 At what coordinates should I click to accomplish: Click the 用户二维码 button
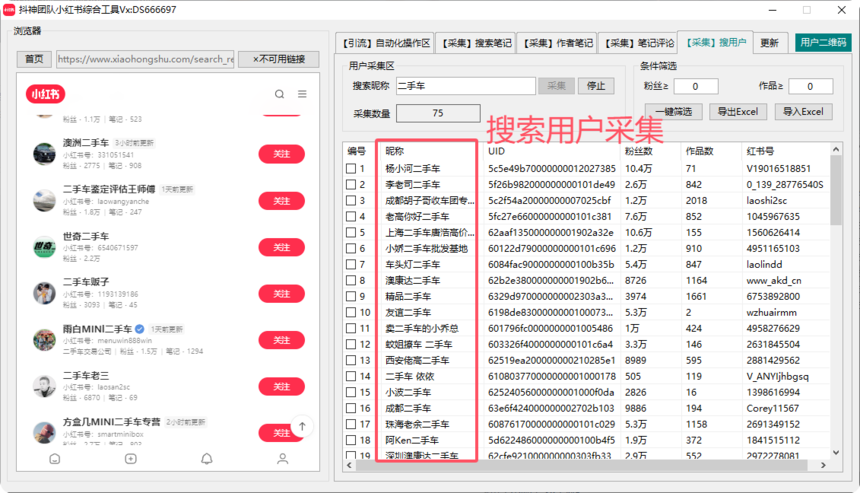823,42
